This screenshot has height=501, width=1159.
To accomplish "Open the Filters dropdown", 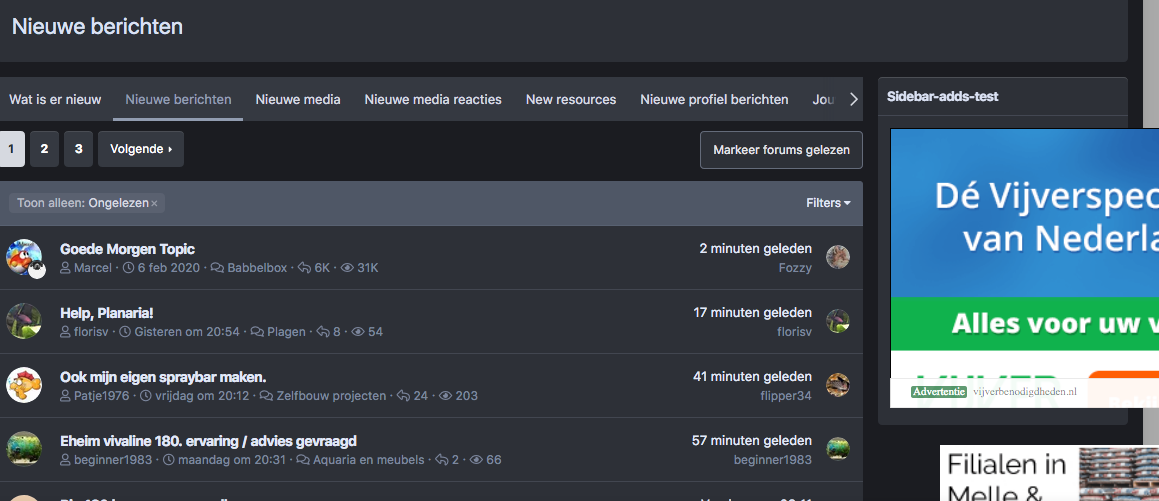I will 828,202.
